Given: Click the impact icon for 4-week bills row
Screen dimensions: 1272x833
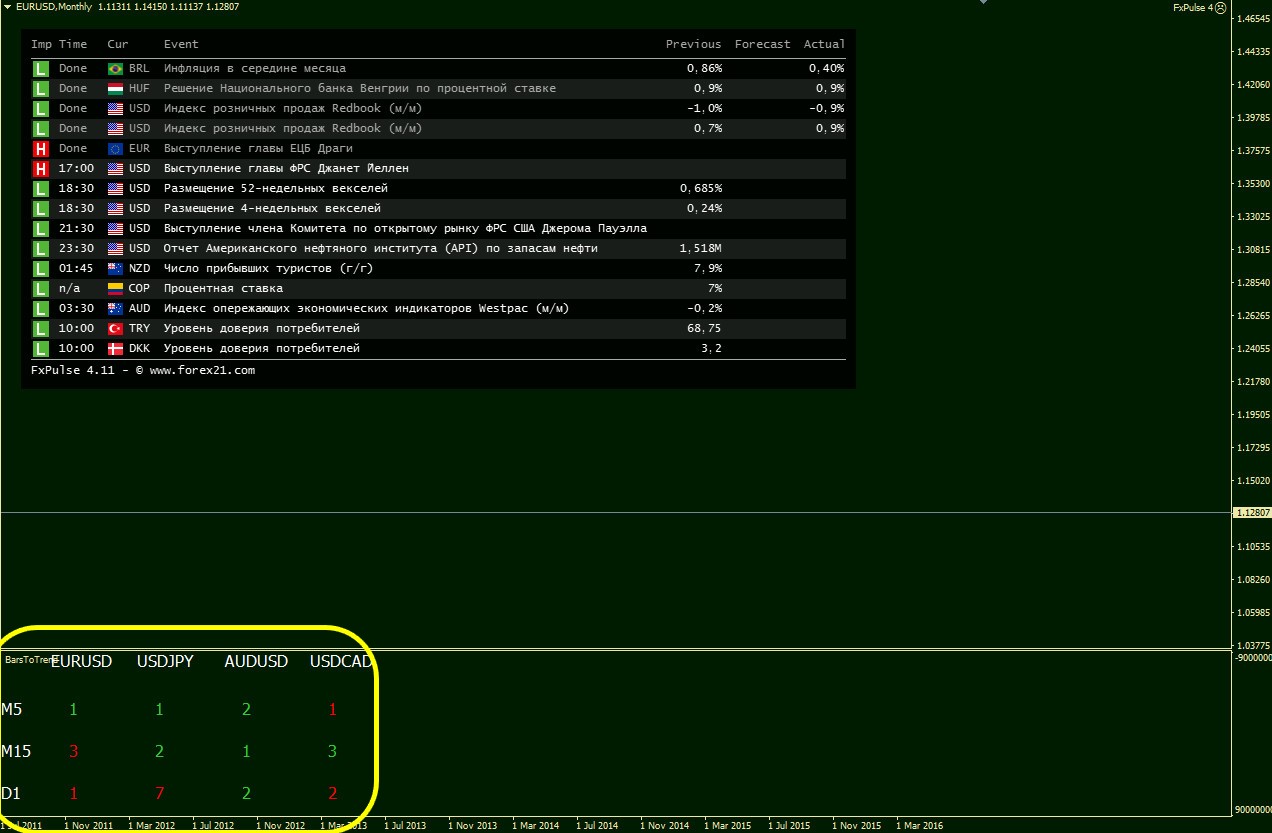Looking at the screenshot, I should click(x=41, y=209).
